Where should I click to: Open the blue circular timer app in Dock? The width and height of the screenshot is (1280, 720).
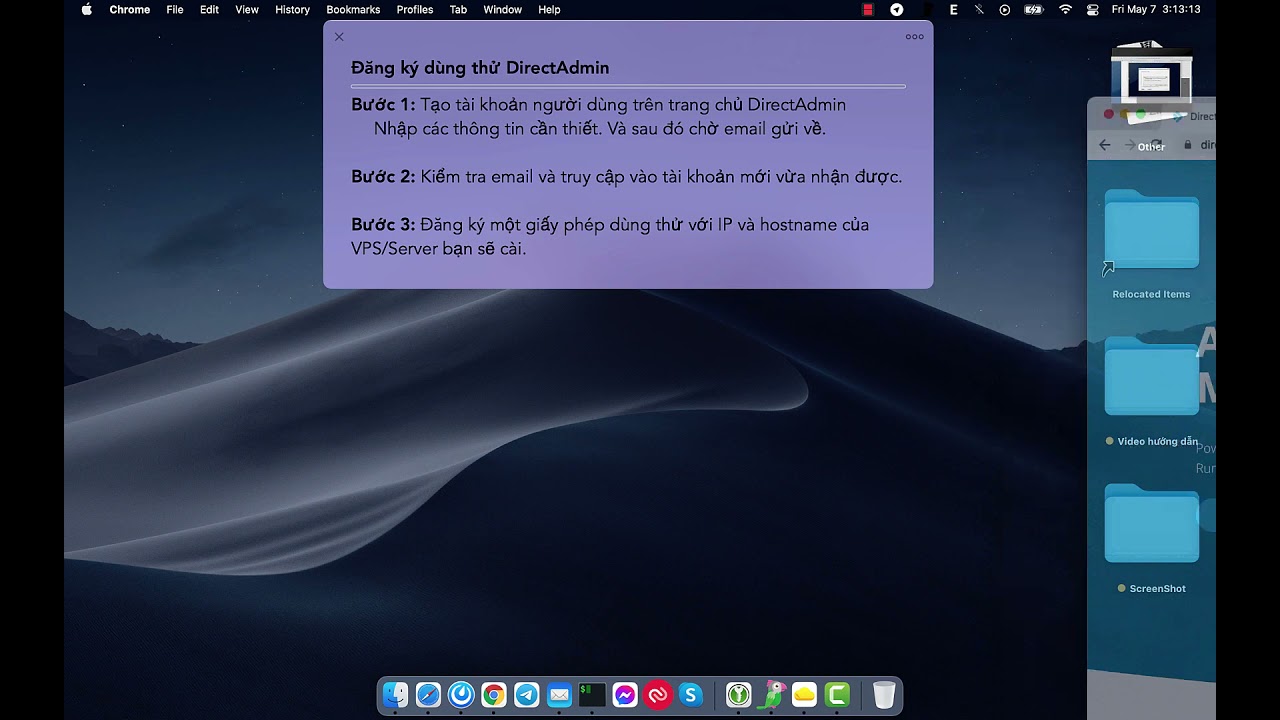(x=461, y=695)
